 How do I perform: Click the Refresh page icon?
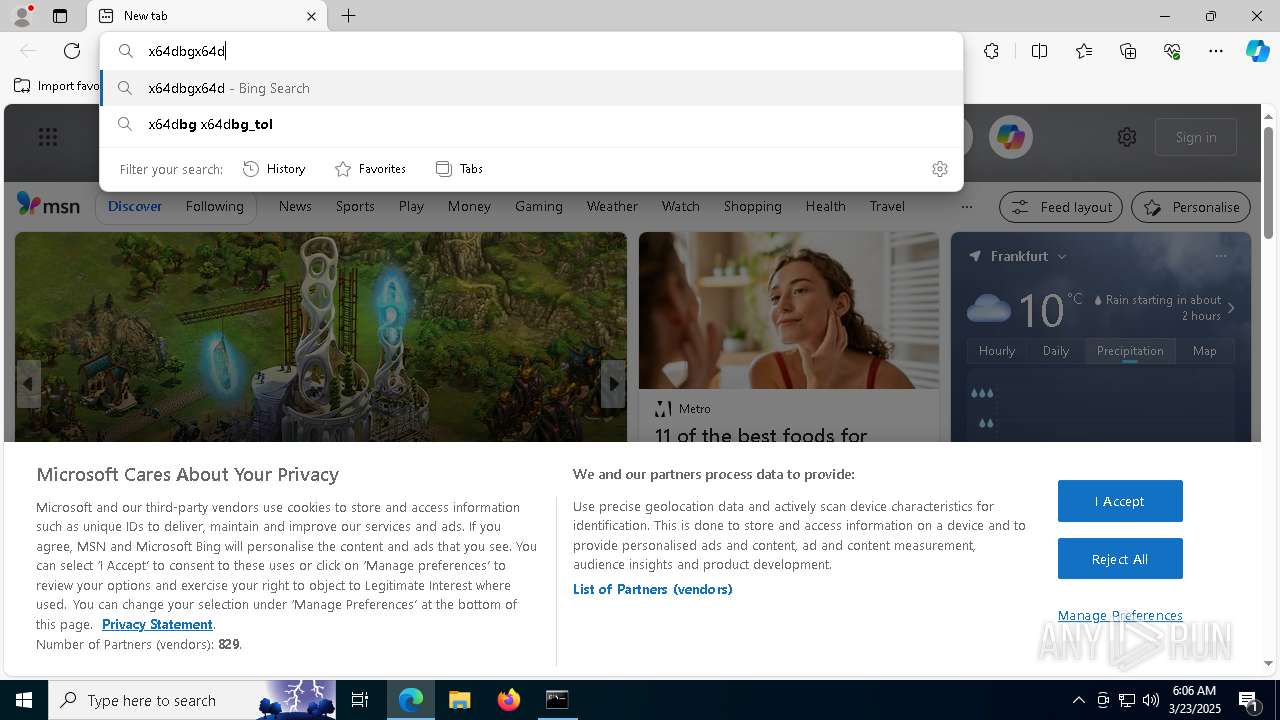pyautogui.click(x=72, y=51)
